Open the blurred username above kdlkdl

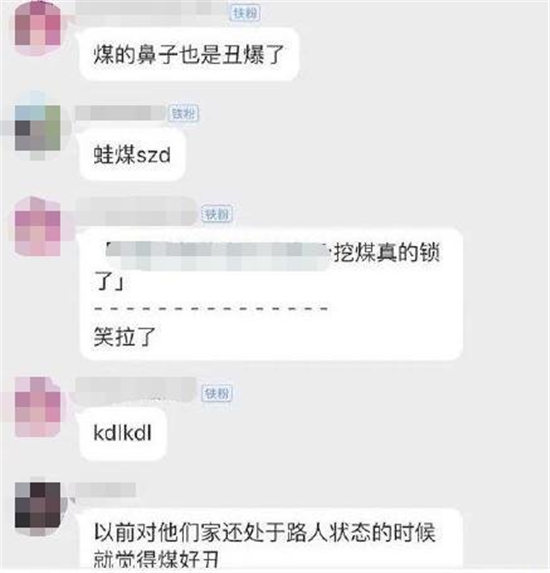pos(136,391)
